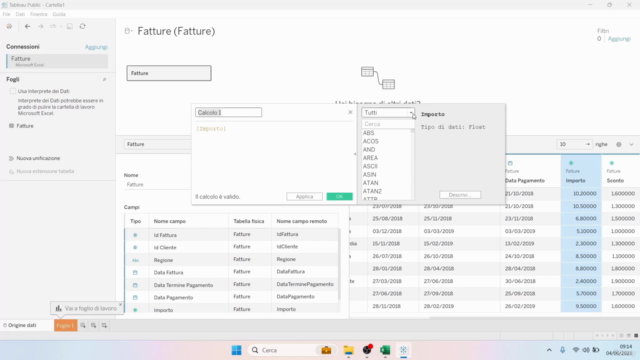
Task: Click the [Importo] formula text
Action: pyautogui.click(x=211, y=129)
